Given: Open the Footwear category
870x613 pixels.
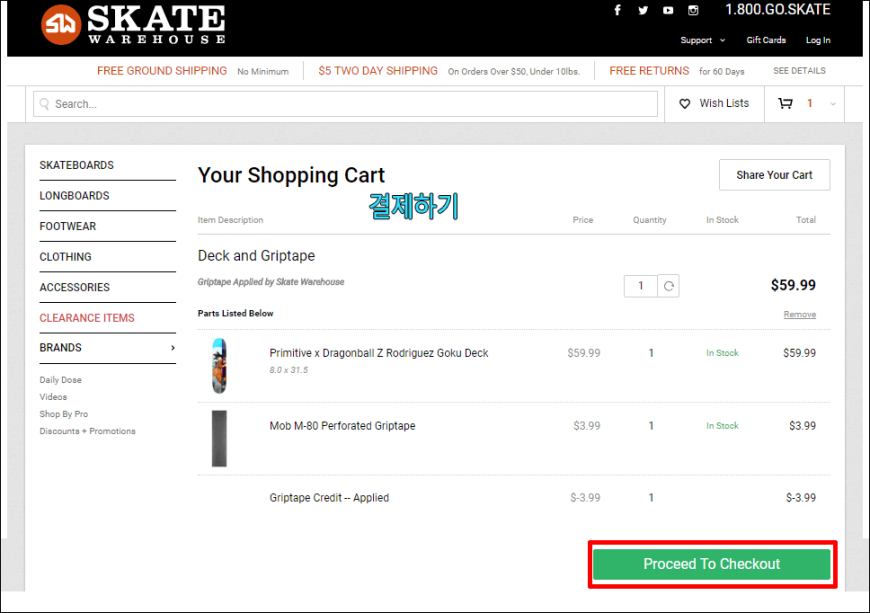Looking at the screenshot, I should [68, 226].
